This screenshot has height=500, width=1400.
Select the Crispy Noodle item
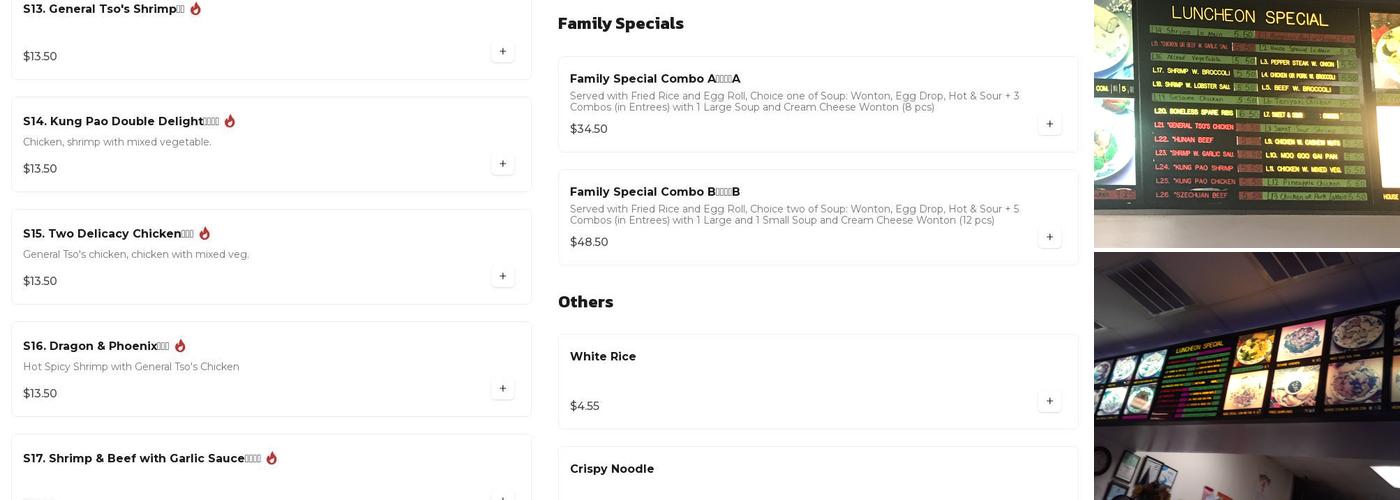612,469
